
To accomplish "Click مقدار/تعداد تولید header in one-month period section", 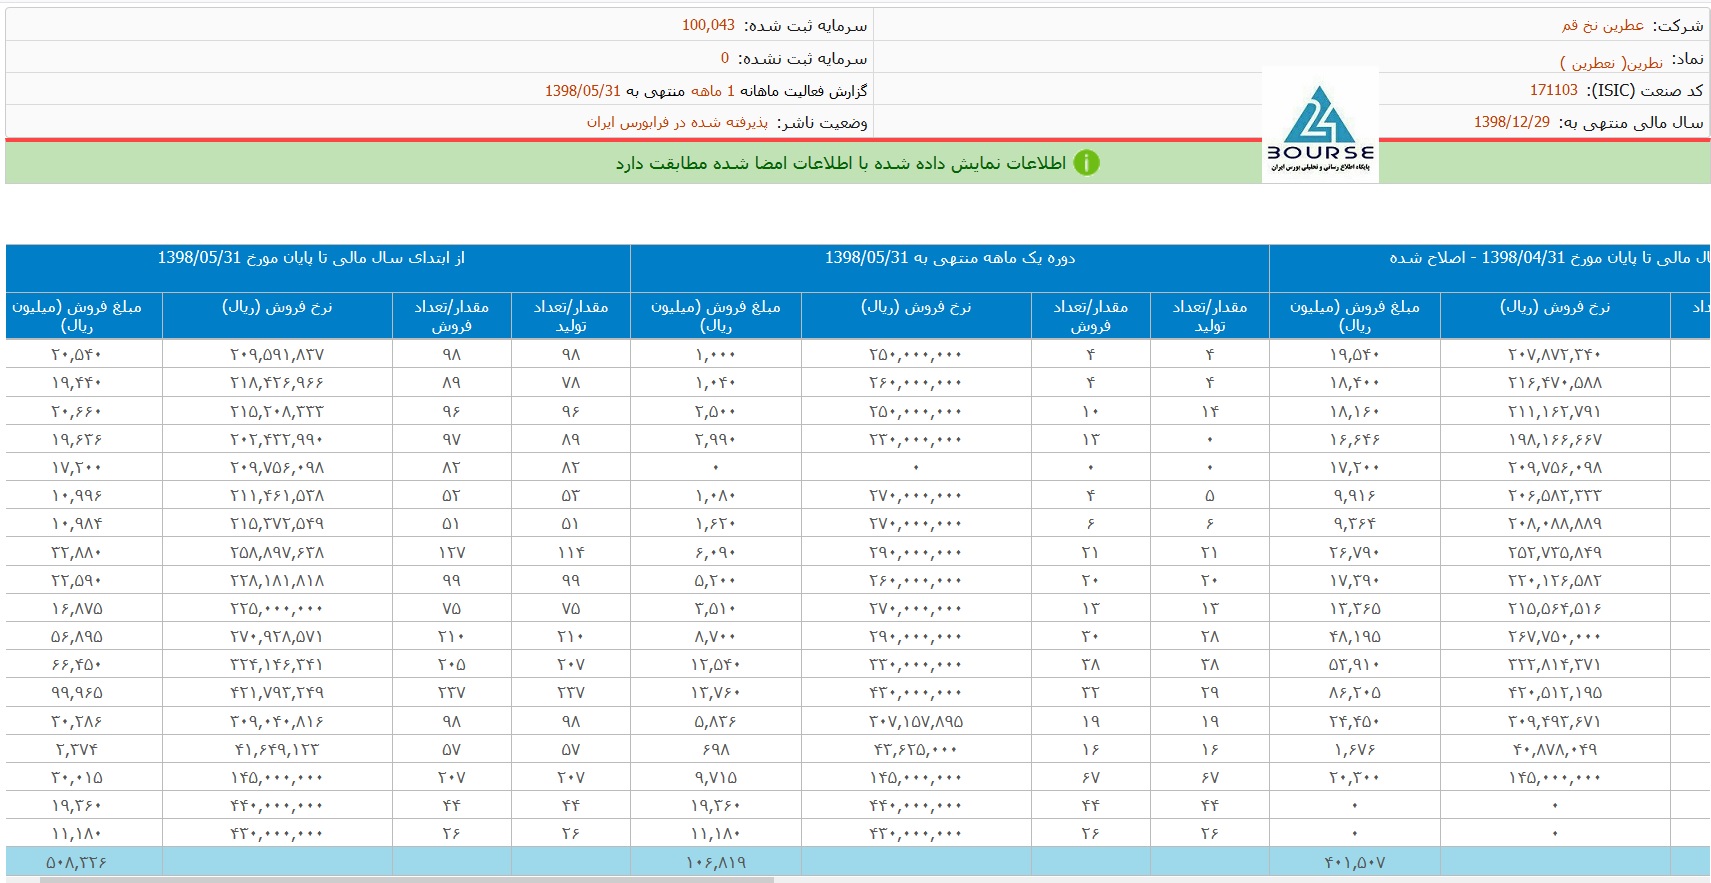I will (1210, 316).
